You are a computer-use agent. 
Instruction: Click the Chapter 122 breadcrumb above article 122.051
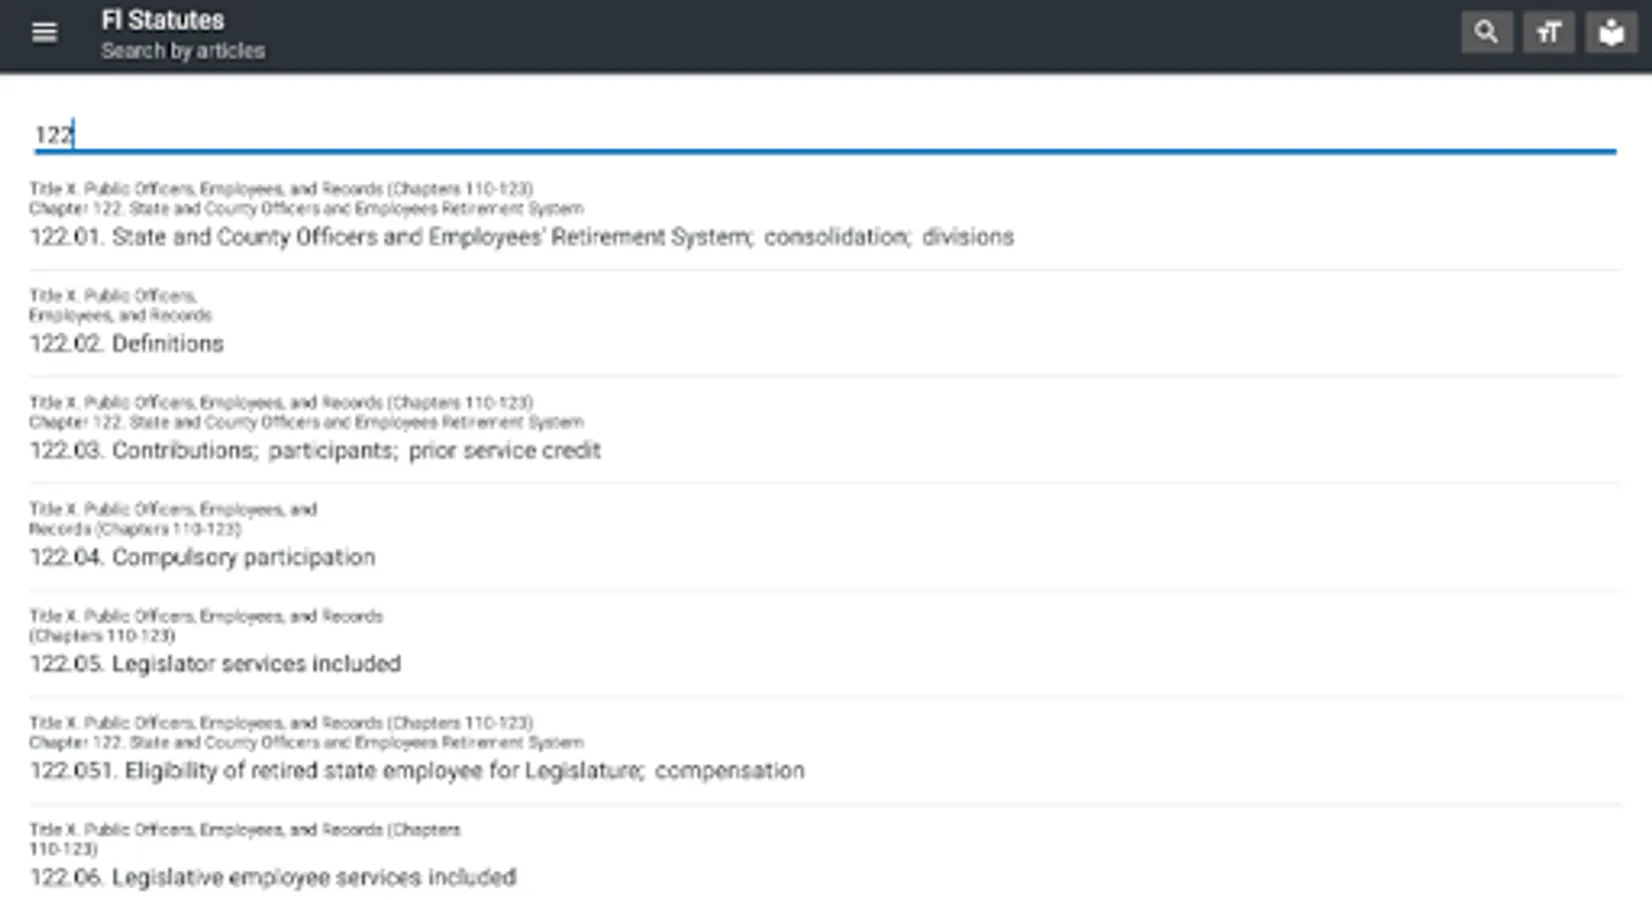(x=306, y=743)
